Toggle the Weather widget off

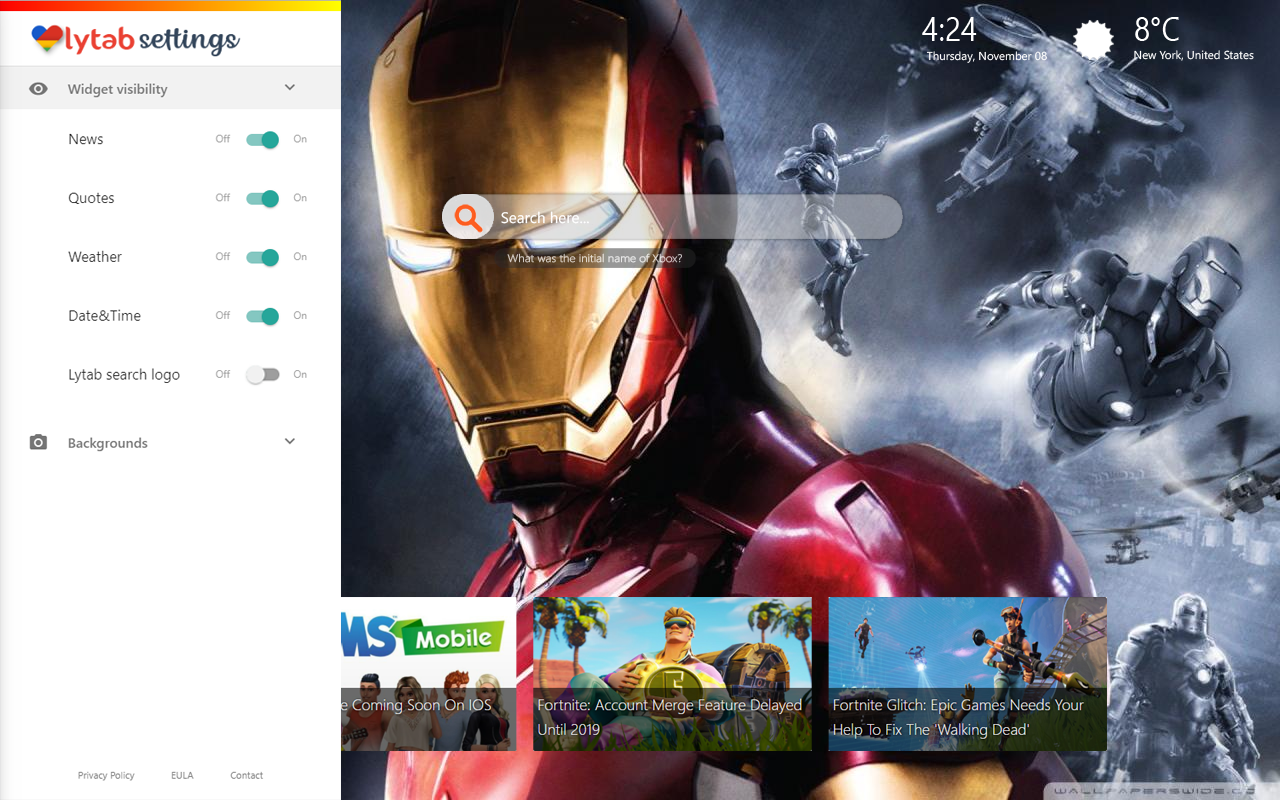(263, 257)
